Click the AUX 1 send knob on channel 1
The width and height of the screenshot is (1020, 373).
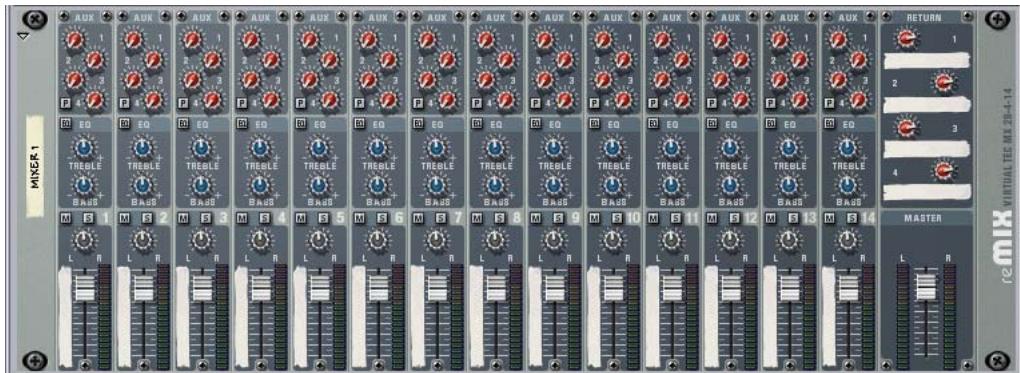click(x=74, y=41)
